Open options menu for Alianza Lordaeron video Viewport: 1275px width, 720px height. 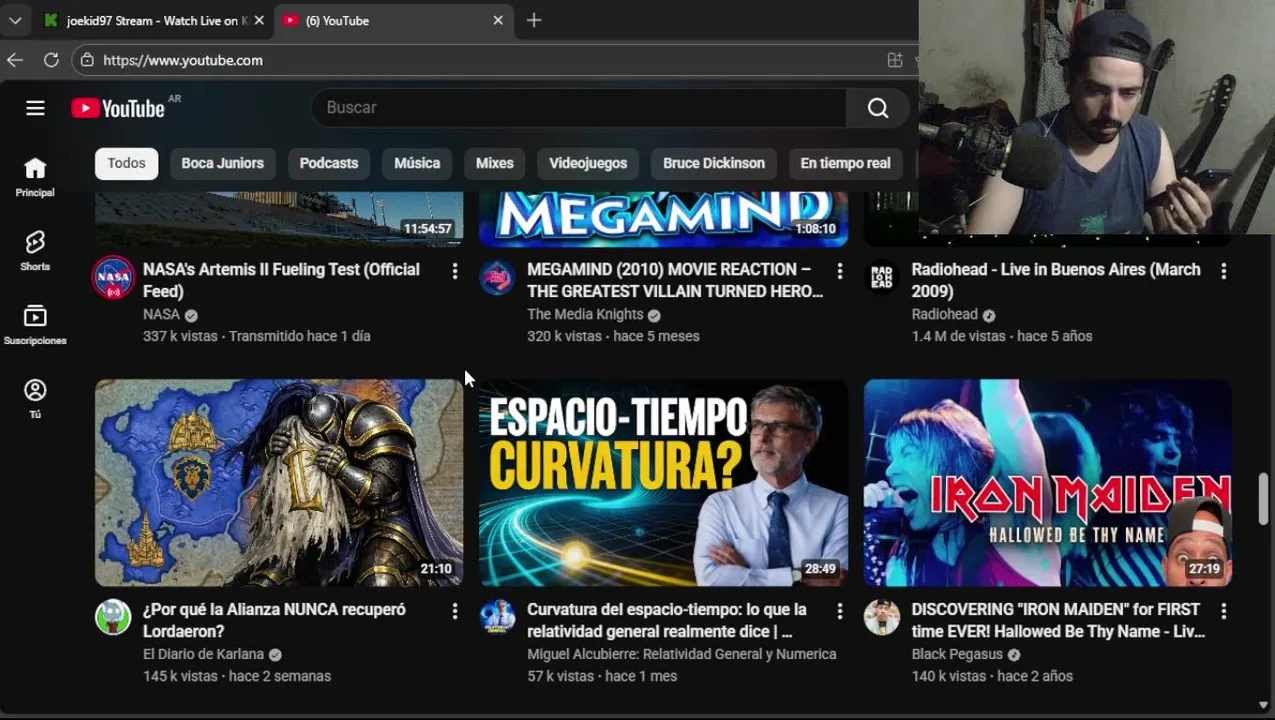455,611
